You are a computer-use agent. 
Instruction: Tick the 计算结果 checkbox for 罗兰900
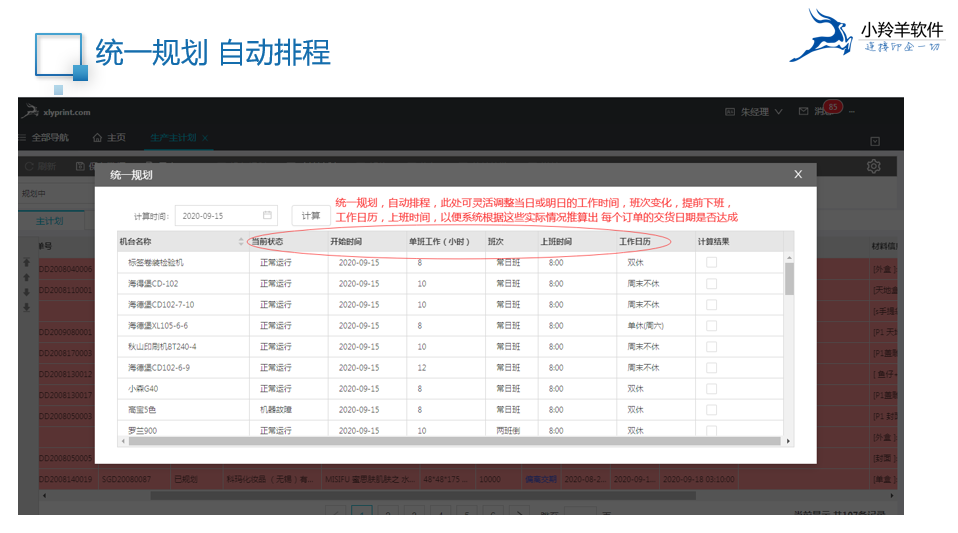point(711,430)
